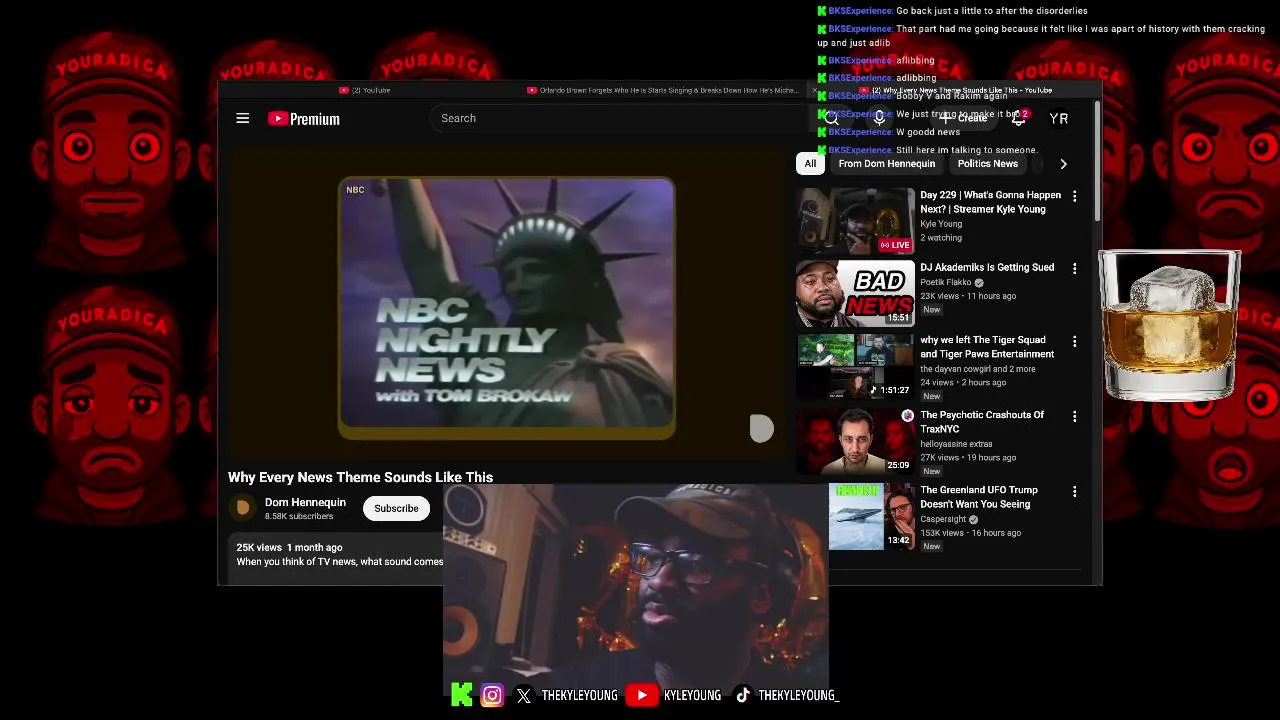This screenshot has width=1280, height=720.
Task: Open options for Psychotic Crashouts video
Action: pos(1074,416)
